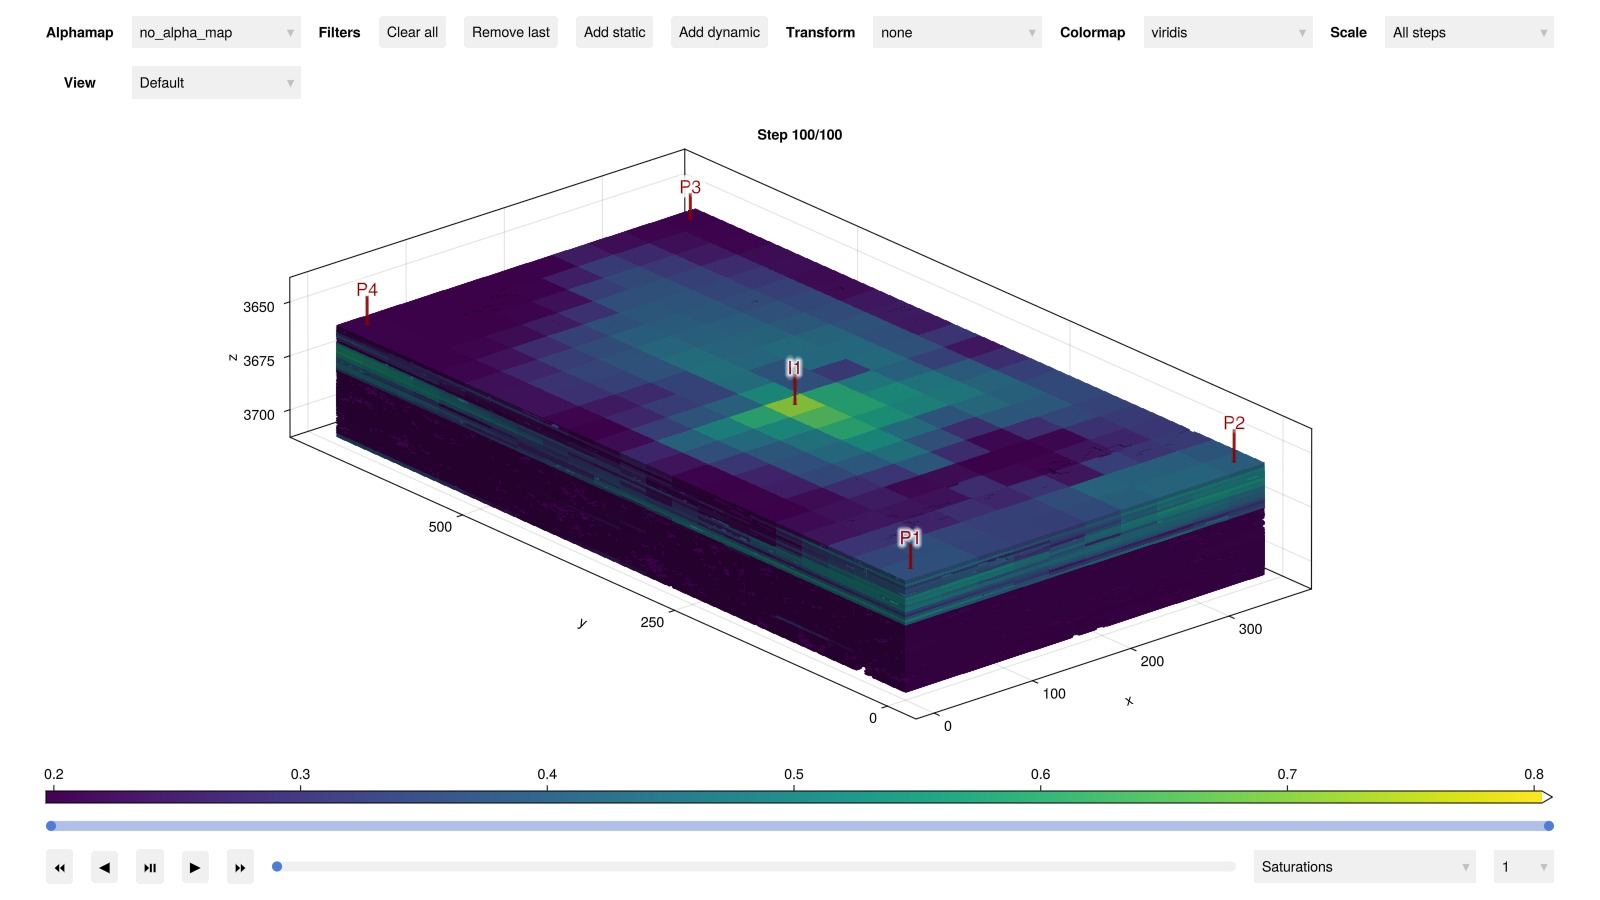Screen dimensions: 1600x900
Task: Expand the Saturations property dropdown
Action: (1364, 867)
